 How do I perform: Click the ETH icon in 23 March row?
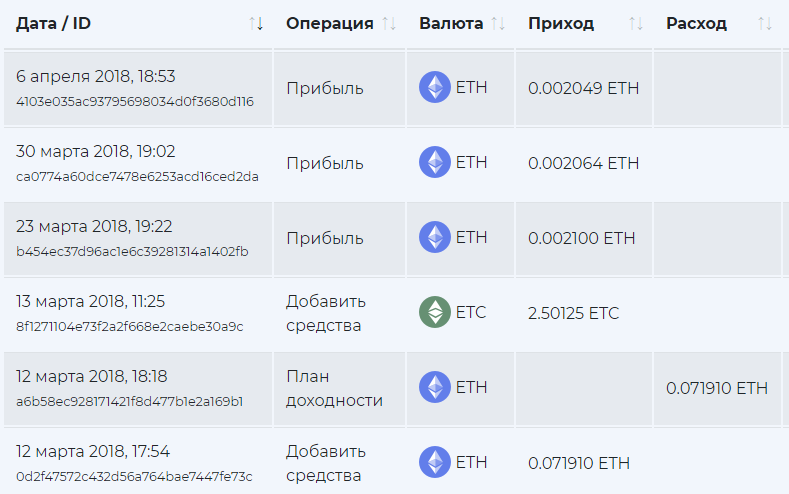click(435, 237)
